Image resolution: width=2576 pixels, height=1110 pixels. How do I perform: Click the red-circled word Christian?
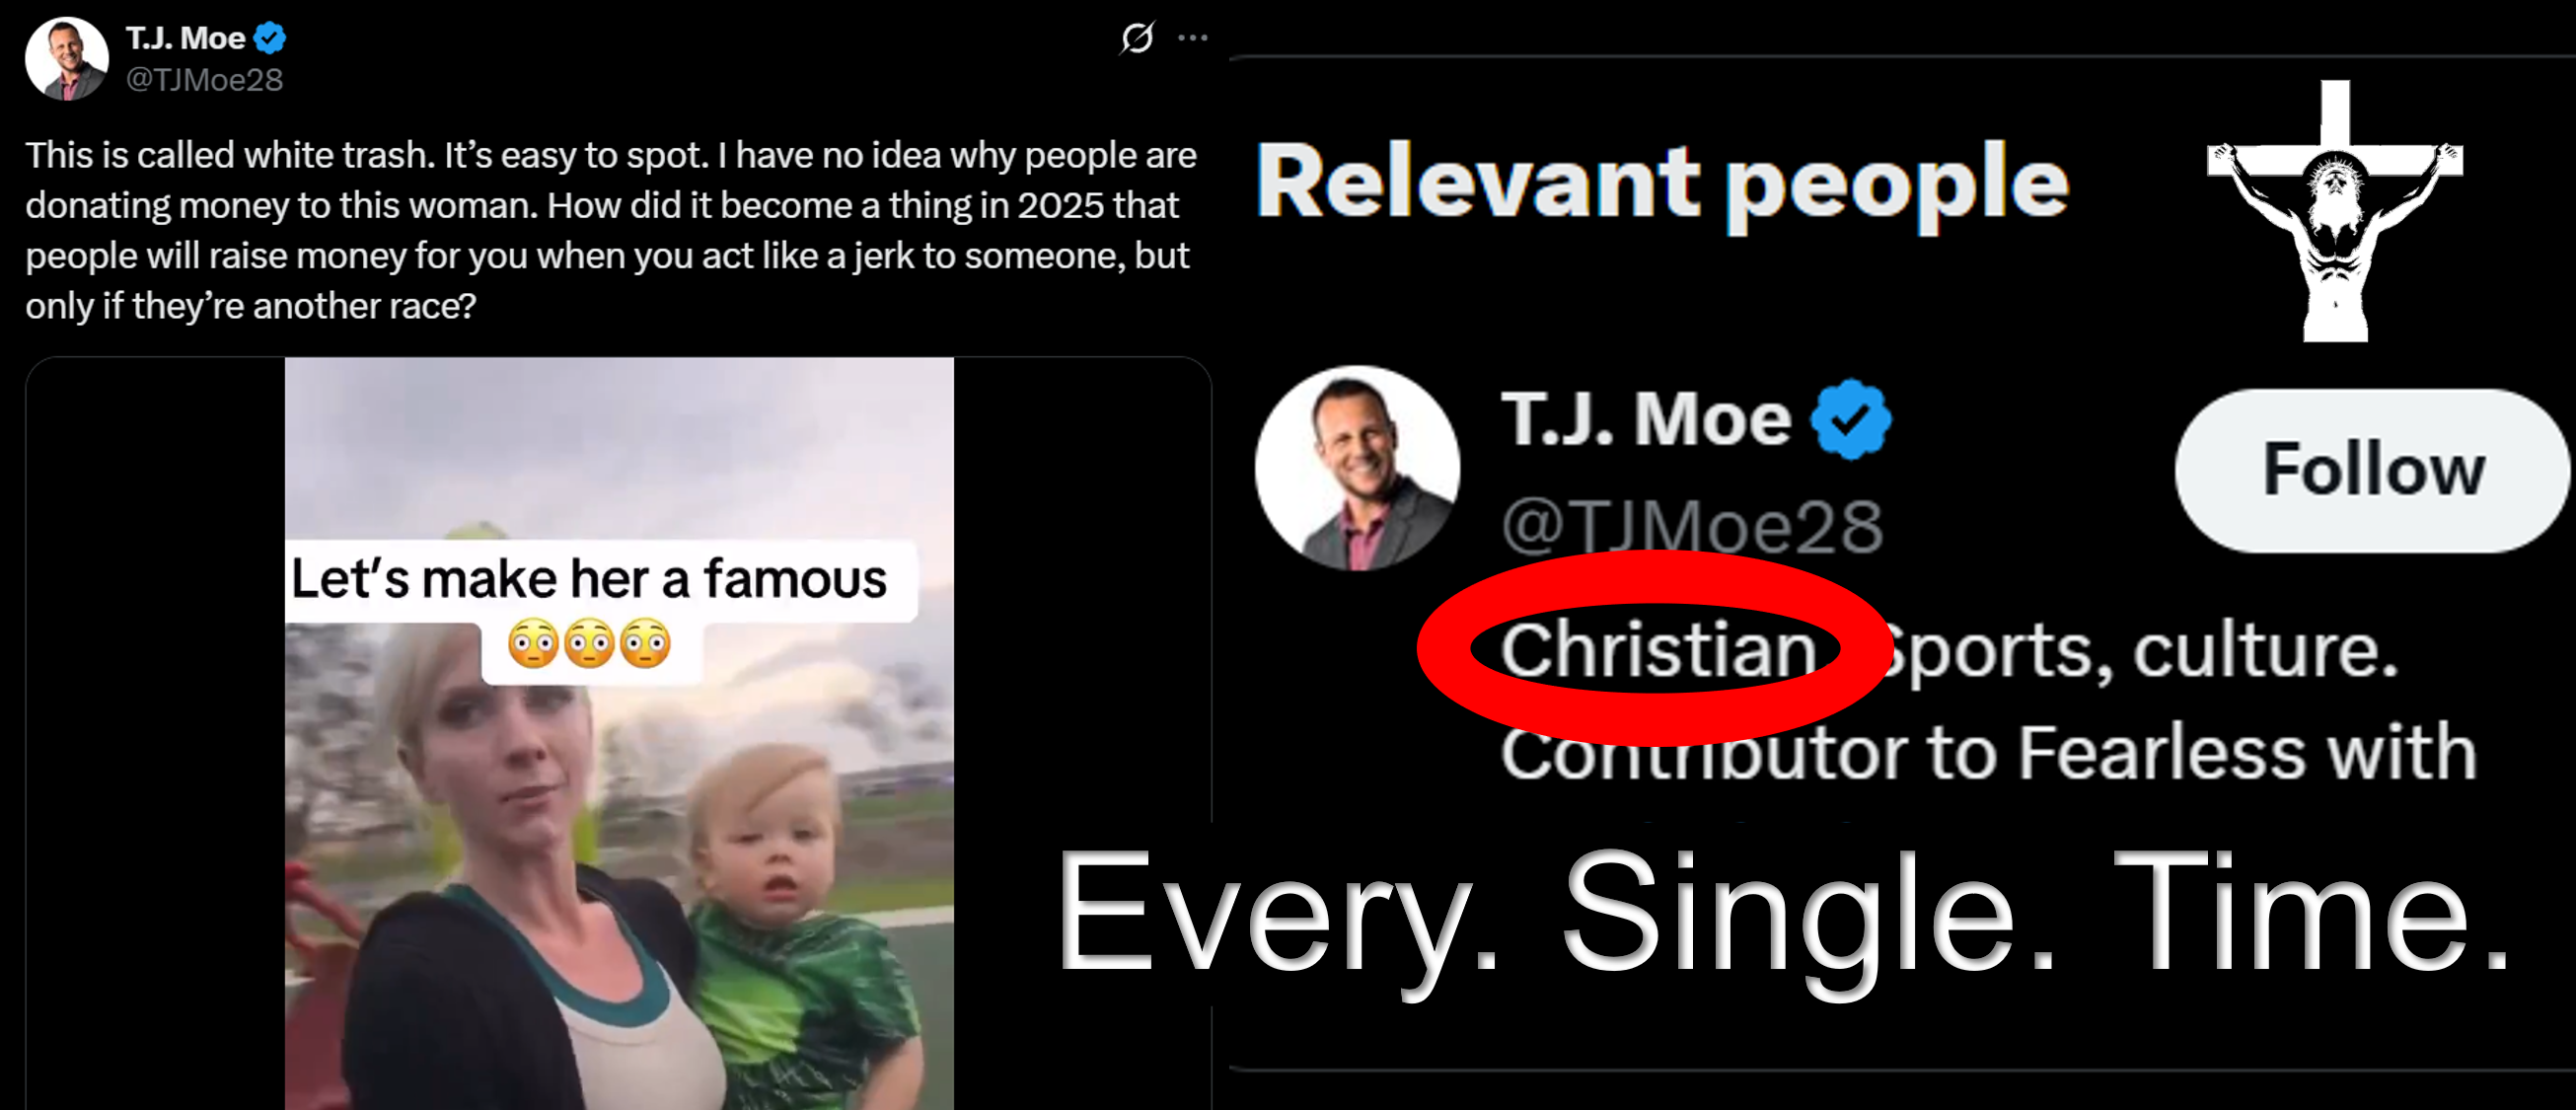coord(1658,650)
